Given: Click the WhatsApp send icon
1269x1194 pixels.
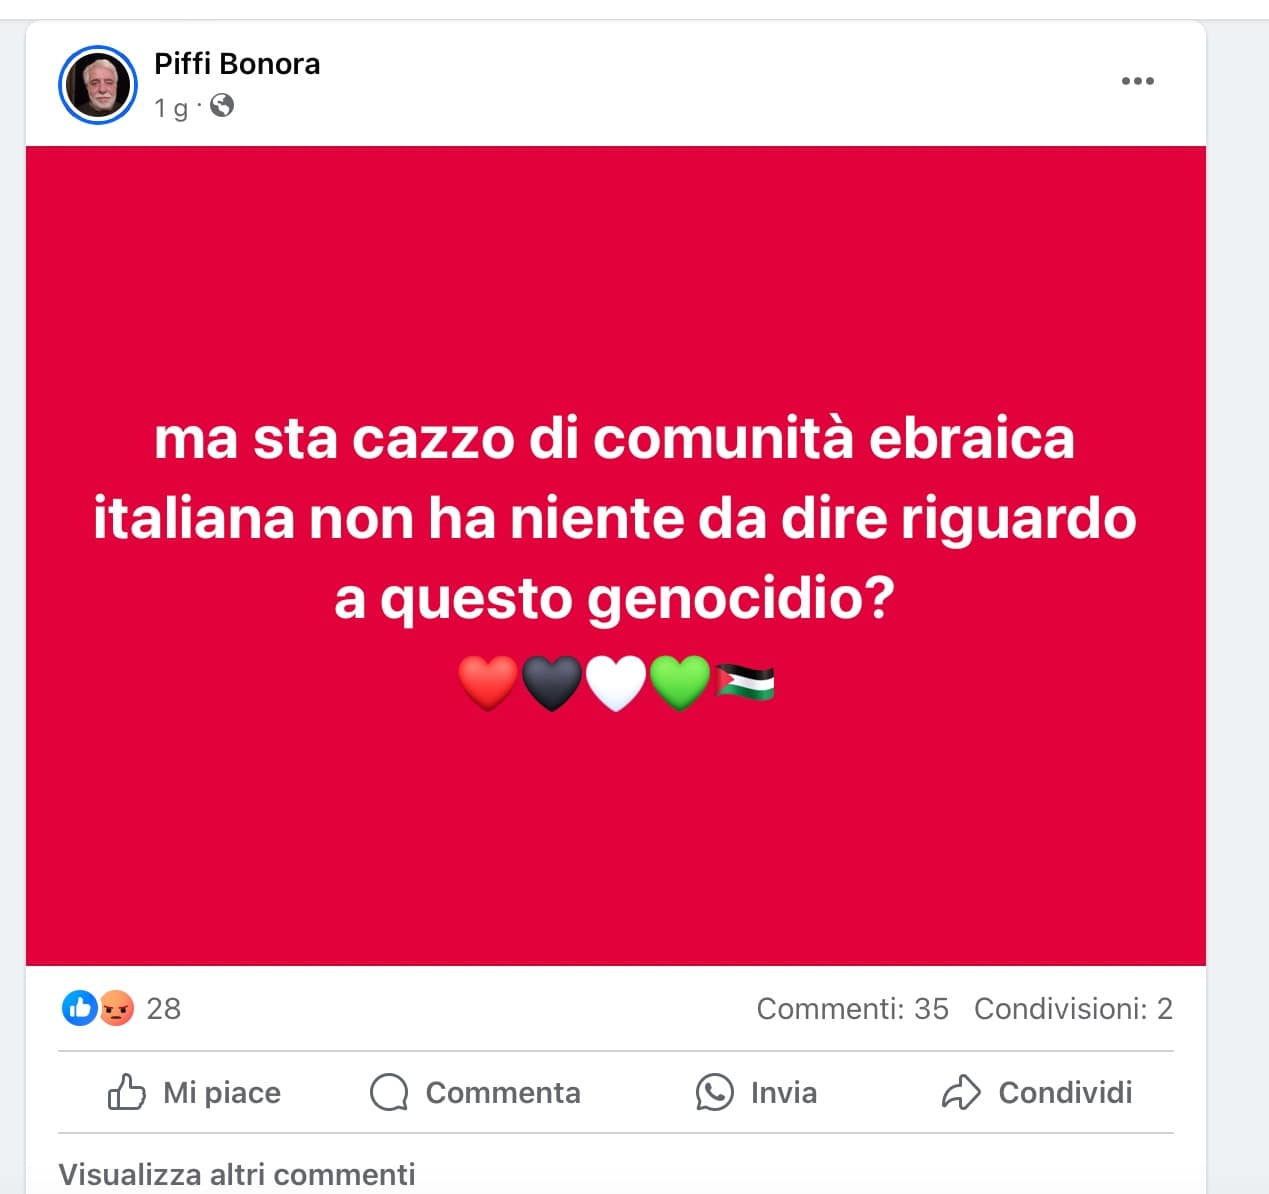Looking at the screenshot, I should click(714, 1092).
